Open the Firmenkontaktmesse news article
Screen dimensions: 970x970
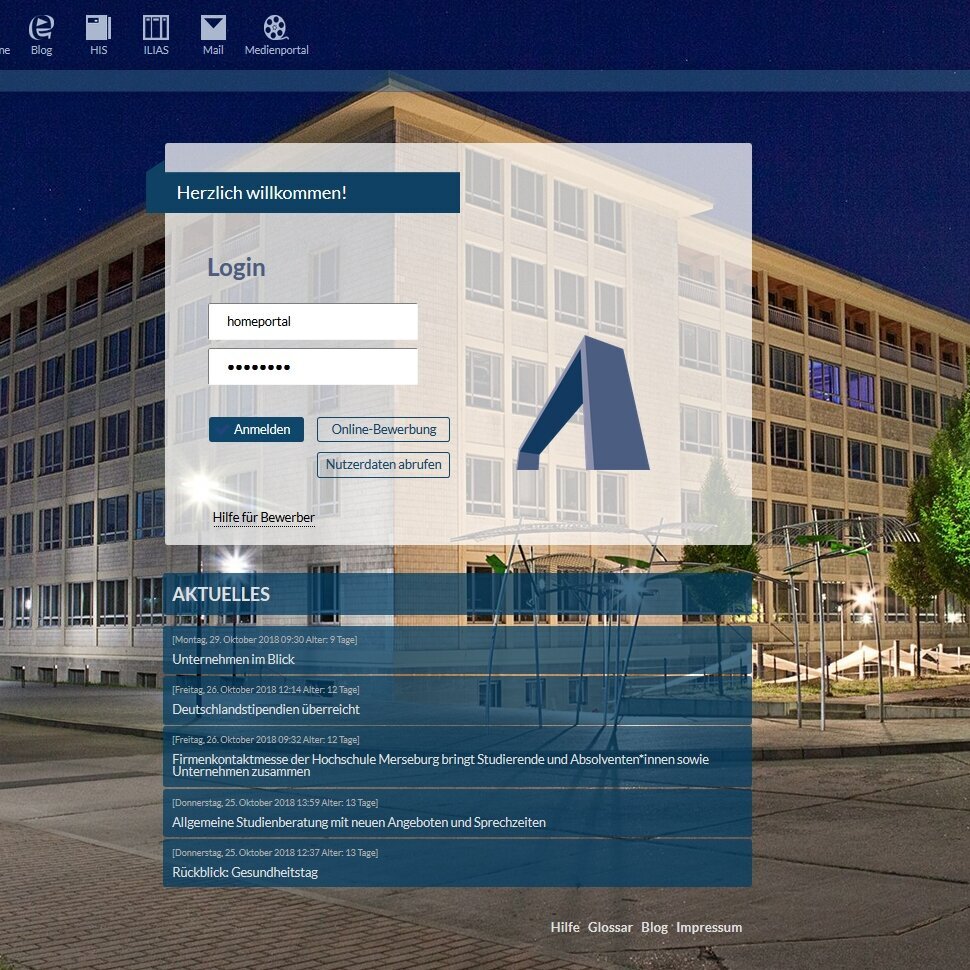point(440,765)
